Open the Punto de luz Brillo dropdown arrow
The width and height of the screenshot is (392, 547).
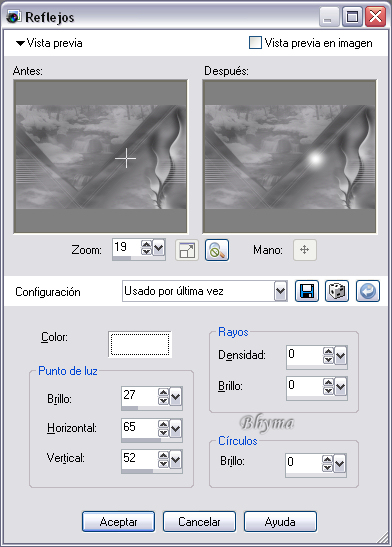point(175,397)
